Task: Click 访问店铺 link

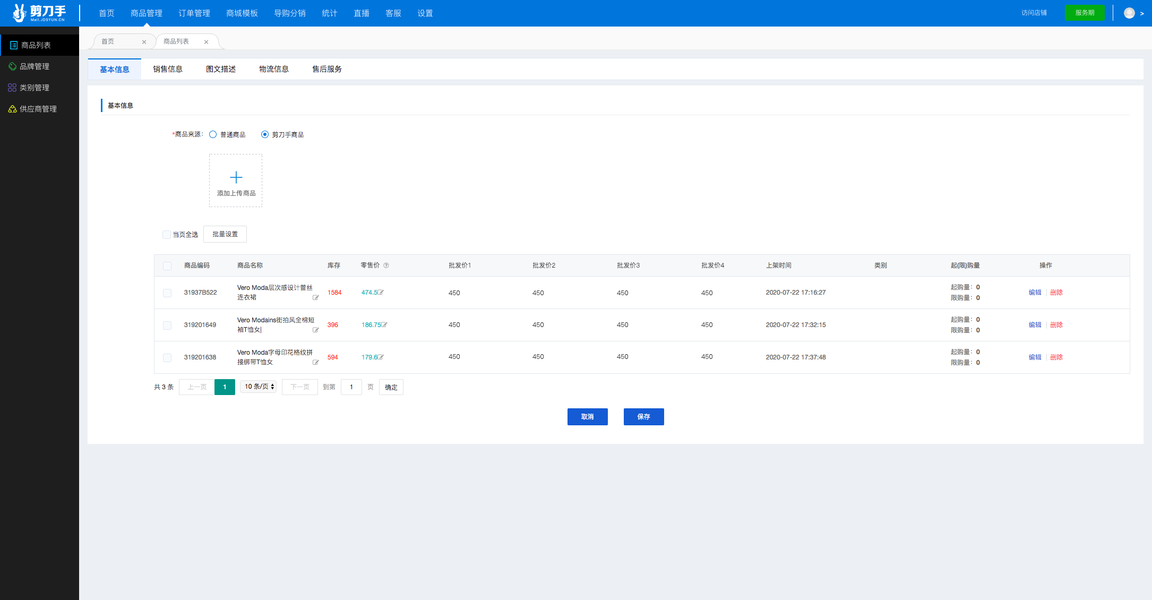Action: tap(1034, 12)
